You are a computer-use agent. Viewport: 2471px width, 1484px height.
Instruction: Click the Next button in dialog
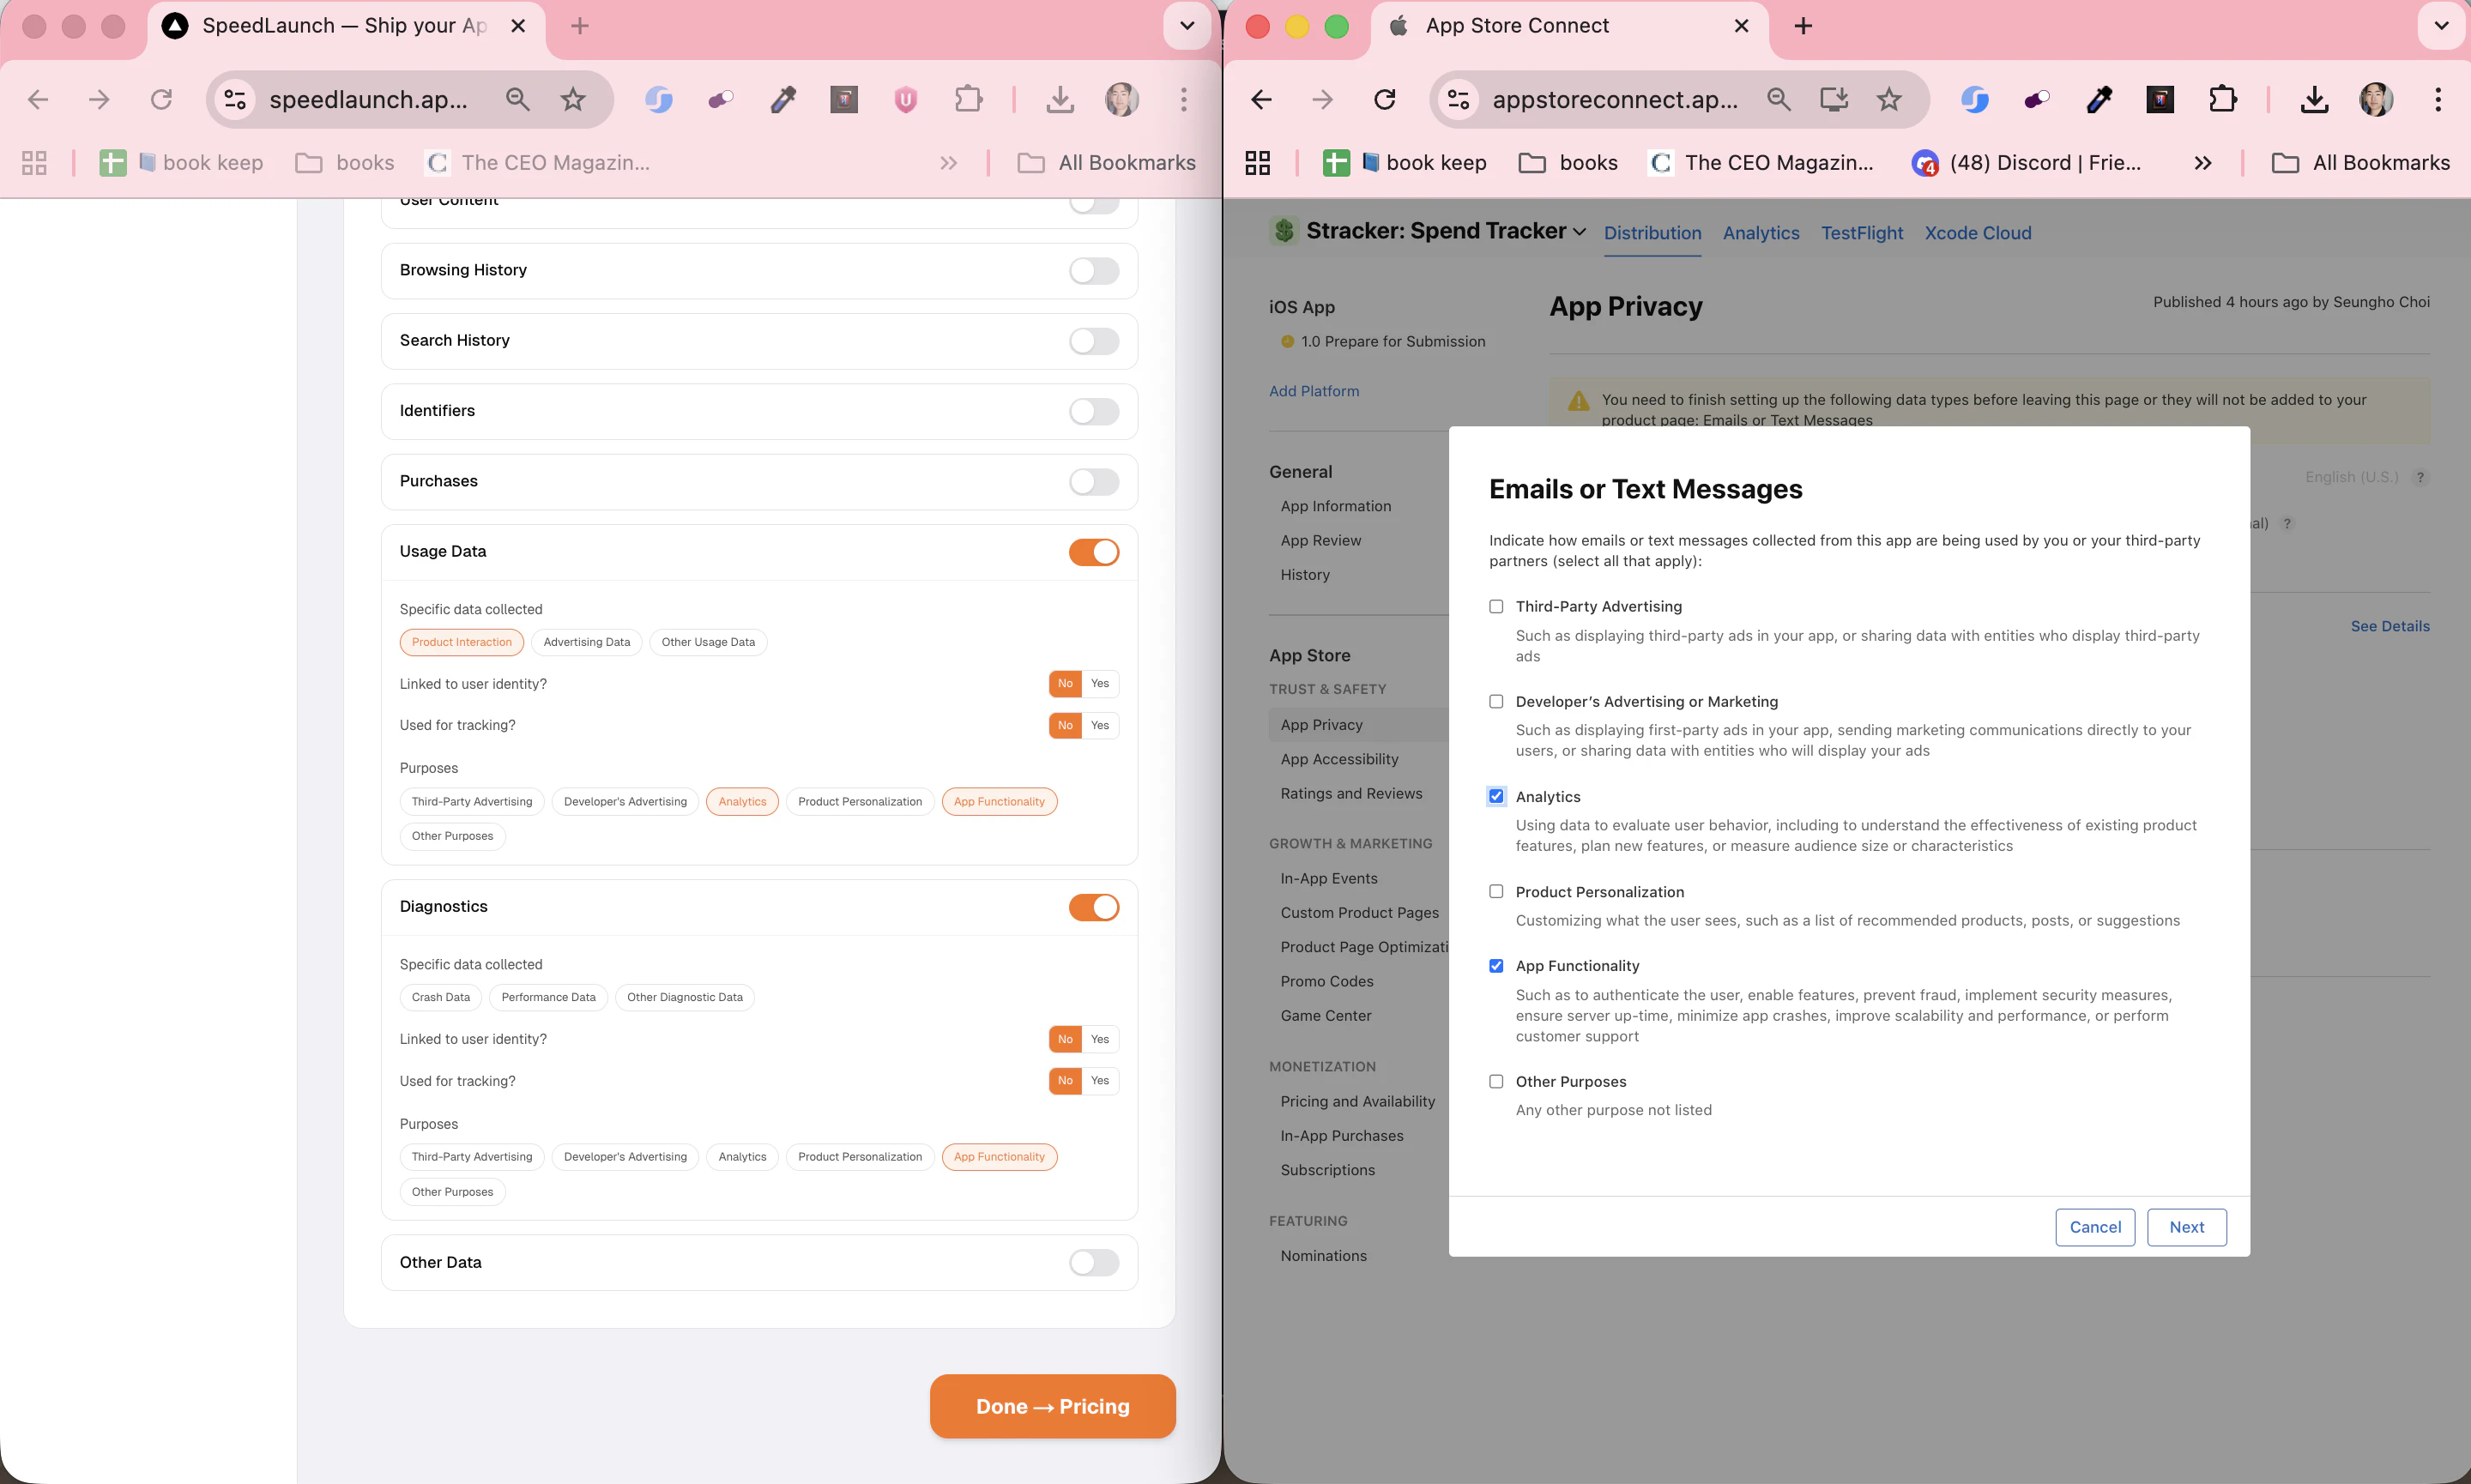2186,1227
